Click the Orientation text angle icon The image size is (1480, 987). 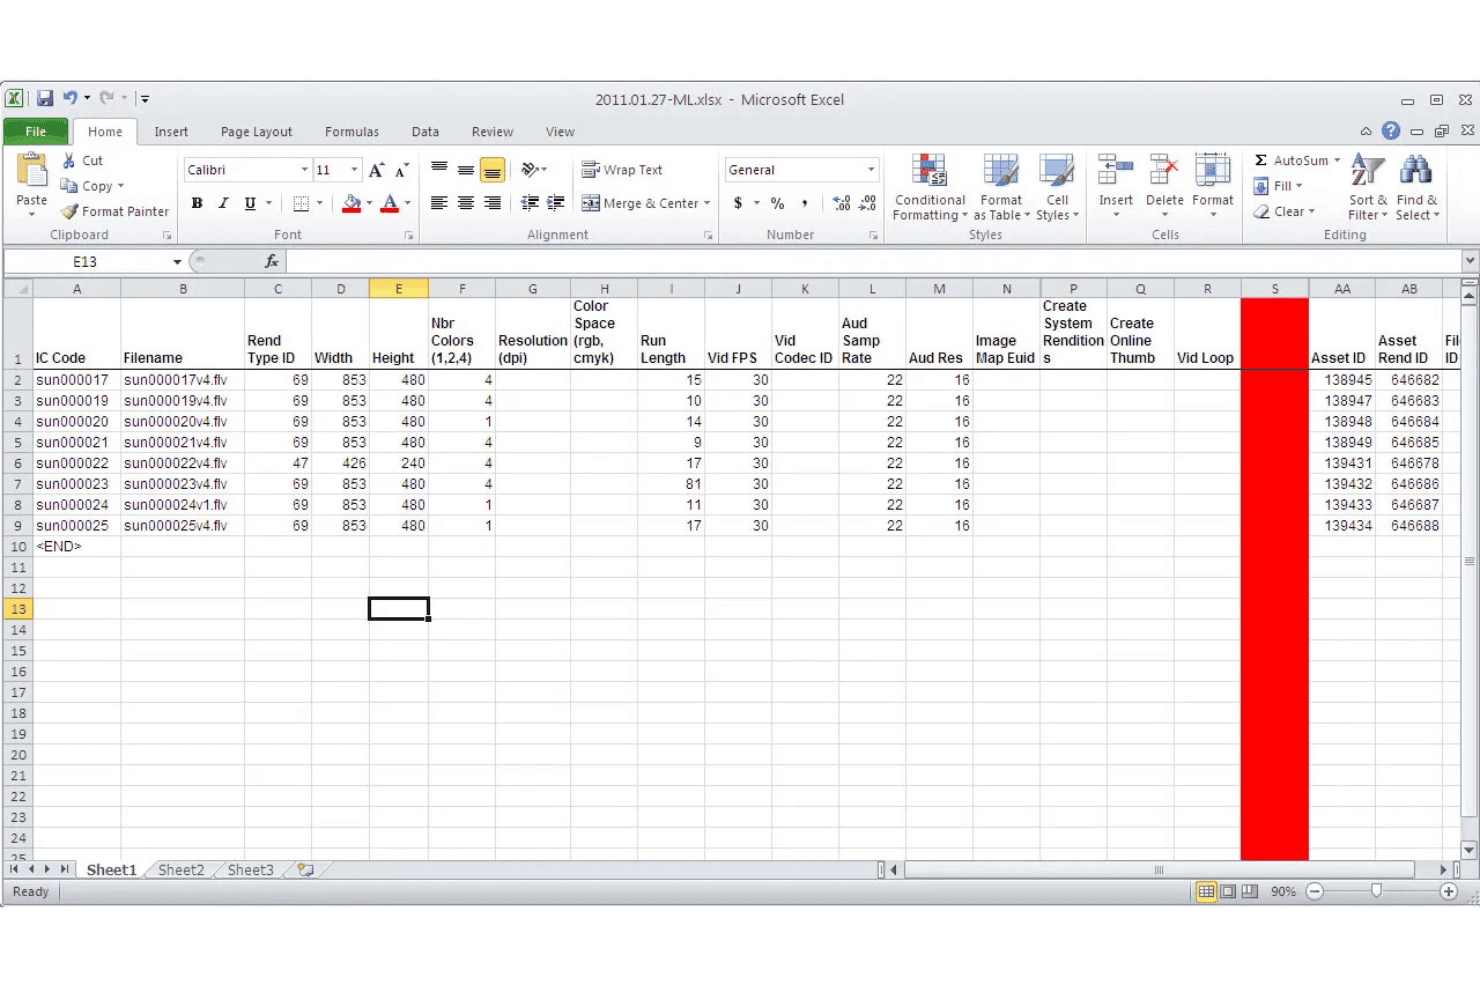[530, 170]
